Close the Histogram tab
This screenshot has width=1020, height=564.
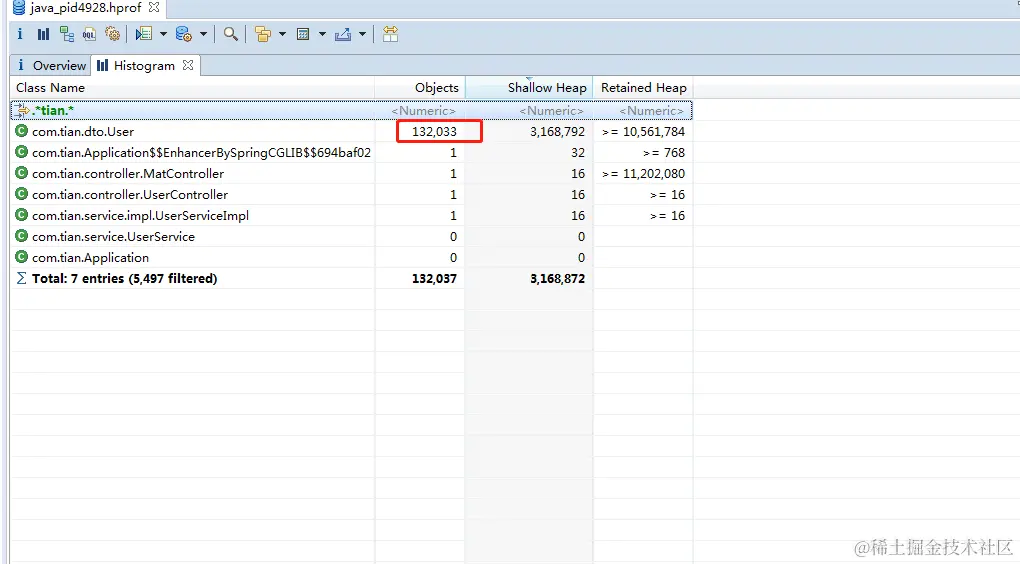(188, 65)
